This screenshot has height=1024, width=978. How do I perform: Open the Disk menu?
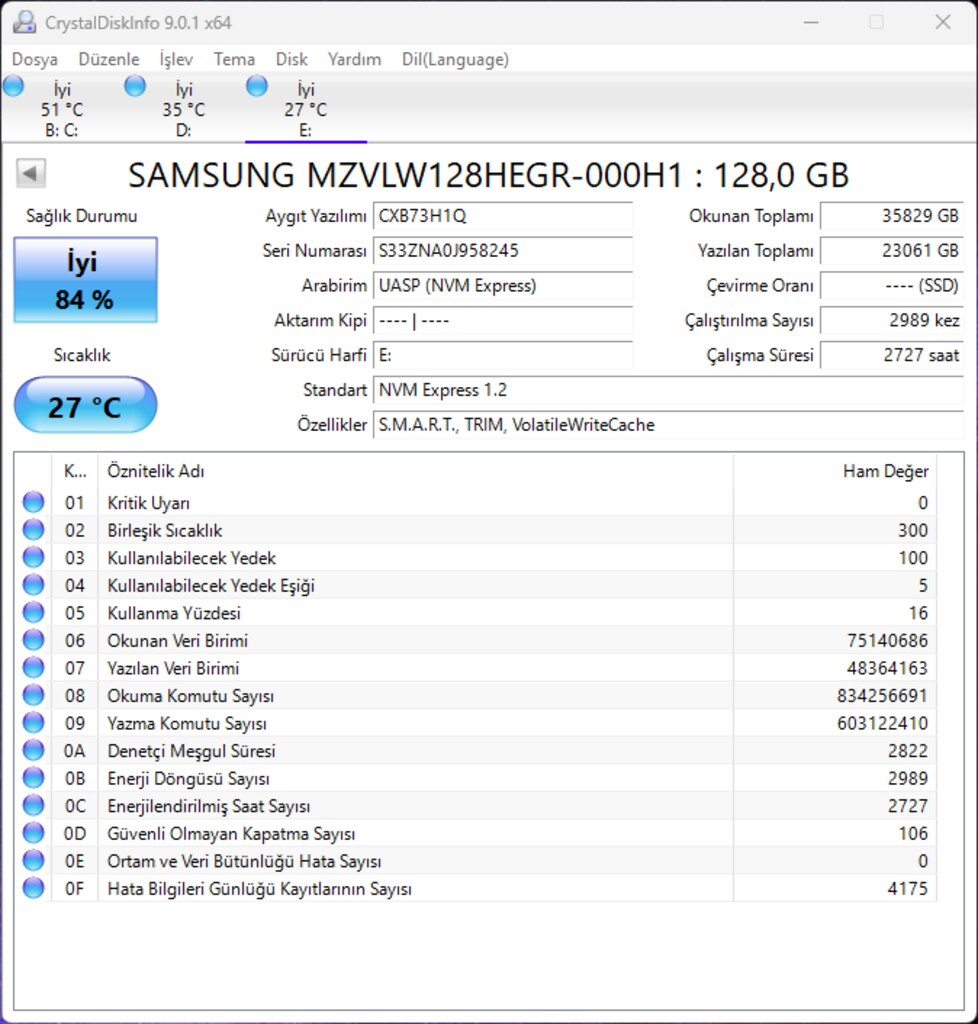(x=292, y=59)
